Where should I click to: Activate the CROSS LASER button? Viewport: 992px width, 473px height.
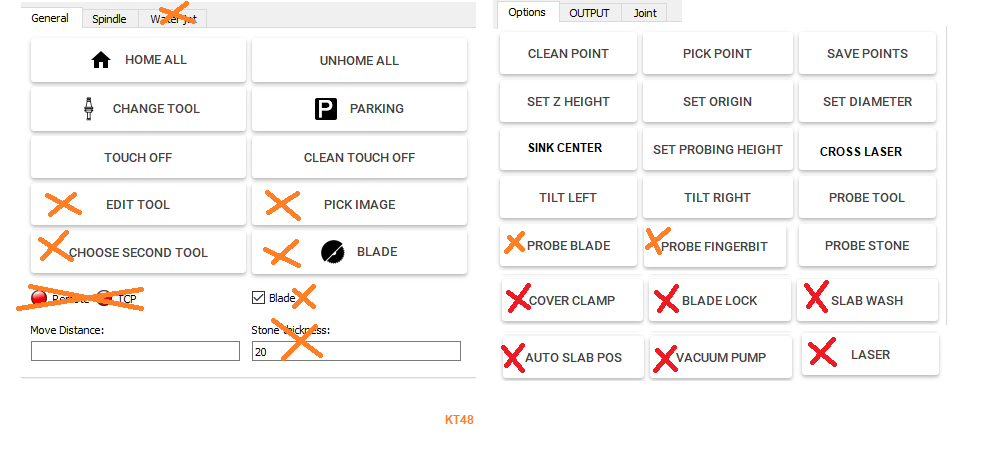861,152
